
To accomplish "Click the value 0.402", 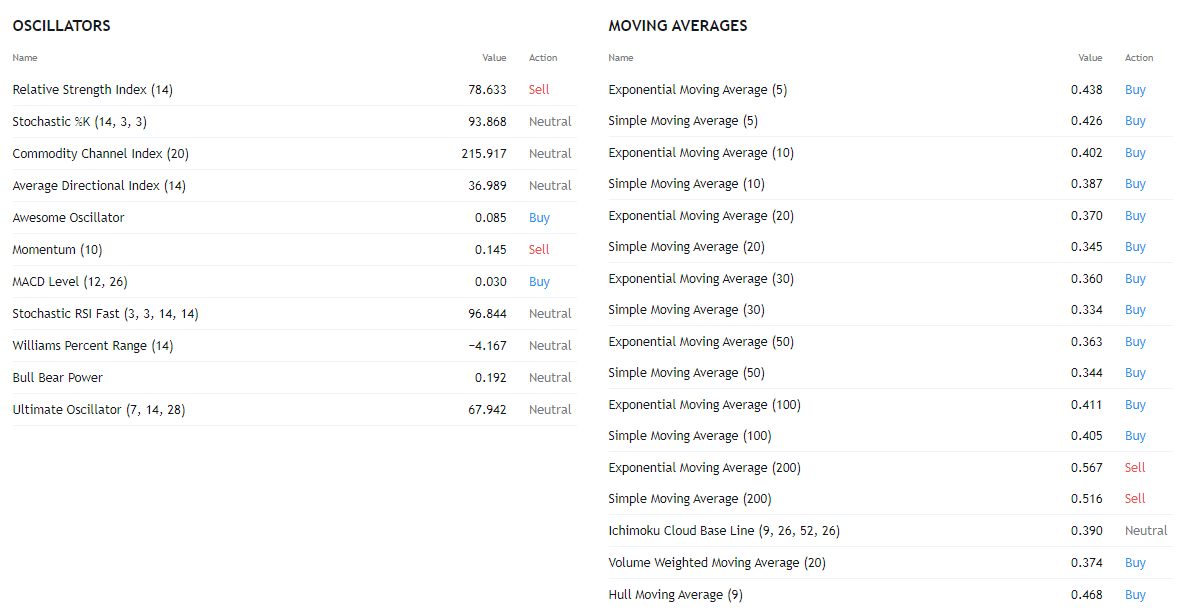I will pos(1087,152).
